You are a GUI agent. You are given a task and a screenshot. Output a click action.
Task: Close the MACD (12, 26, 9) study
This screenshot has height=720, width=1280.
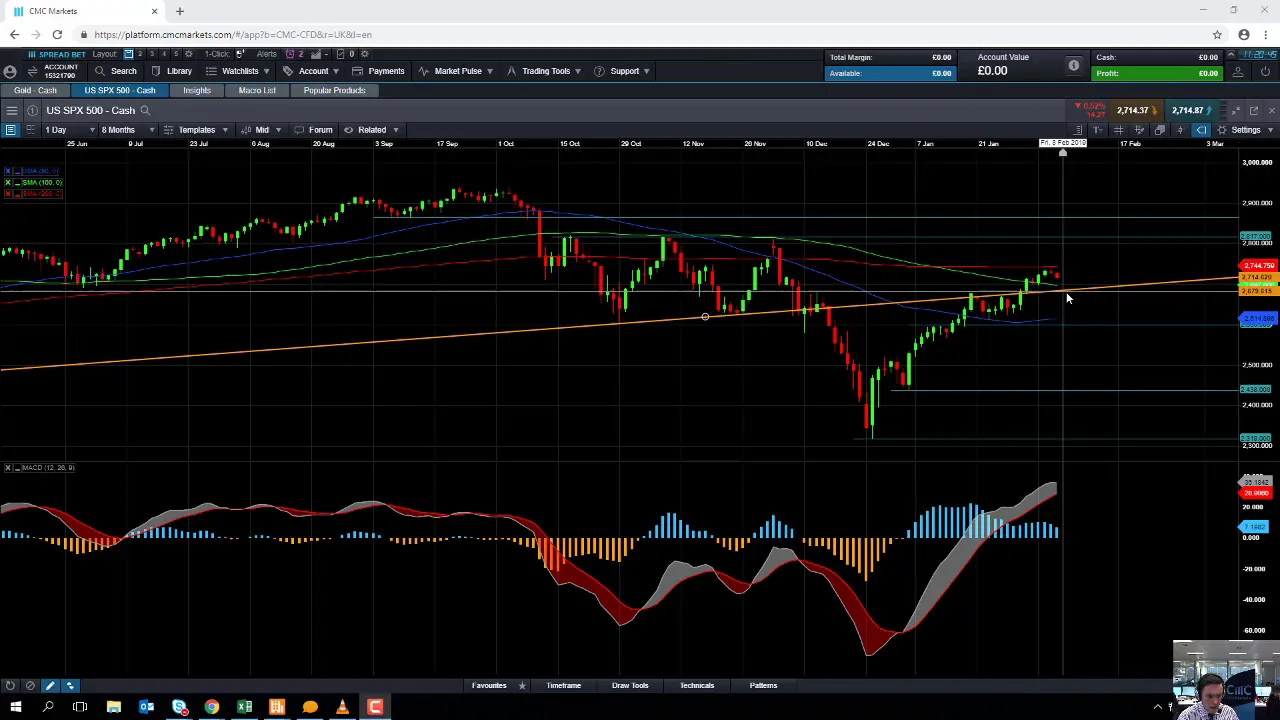pyautogui.click(x=7, y=468)
